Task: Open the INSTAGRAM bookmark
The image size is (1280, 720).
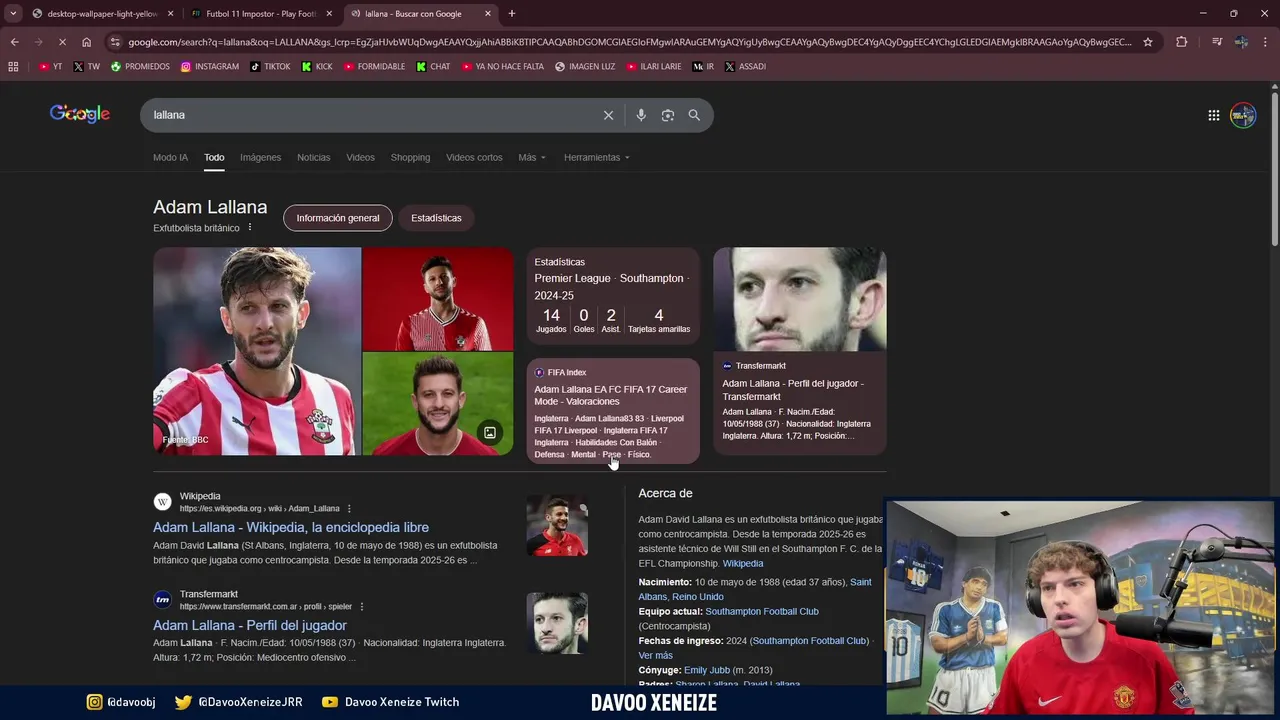Action: tap(210, 67)
